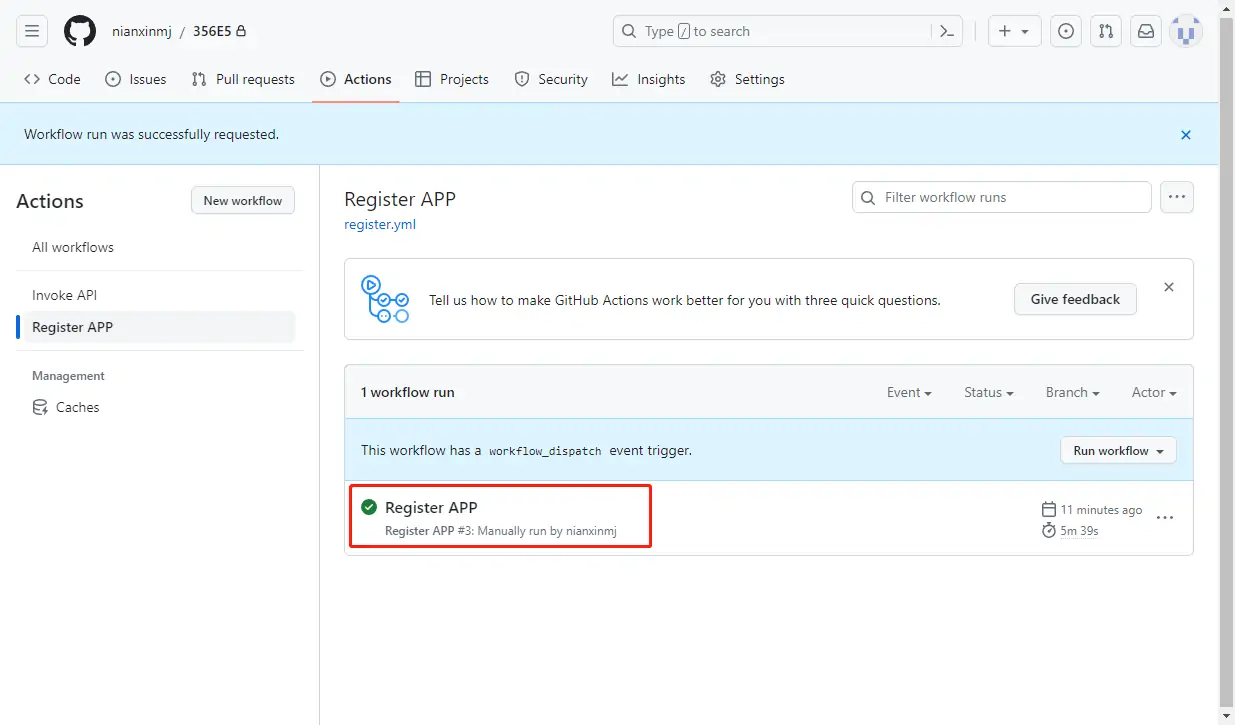Click the GitHub logo home icon
Viewport: 1235px width, 725px height.
pyautogui.click(x=80, y=31)
